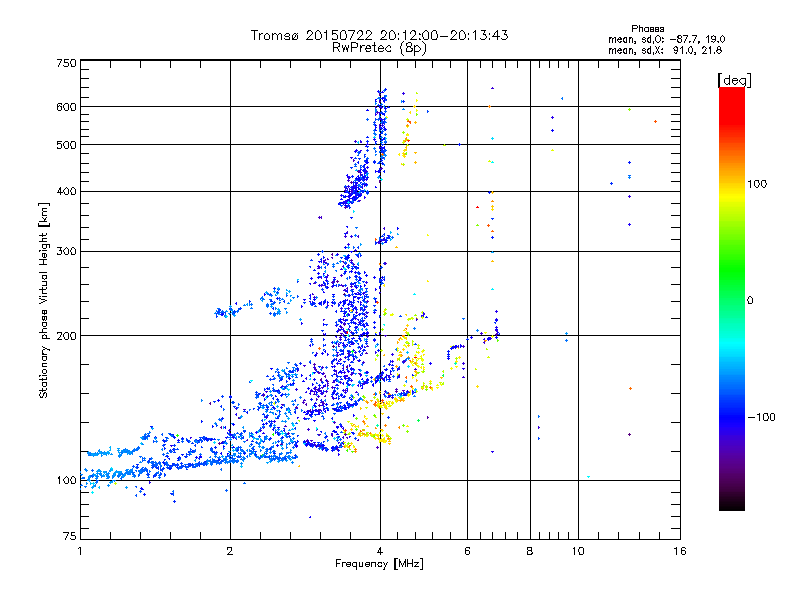Click the y-axis tick label '400'
This screenshot has width=800, height=600.
(x=66, y=192)
